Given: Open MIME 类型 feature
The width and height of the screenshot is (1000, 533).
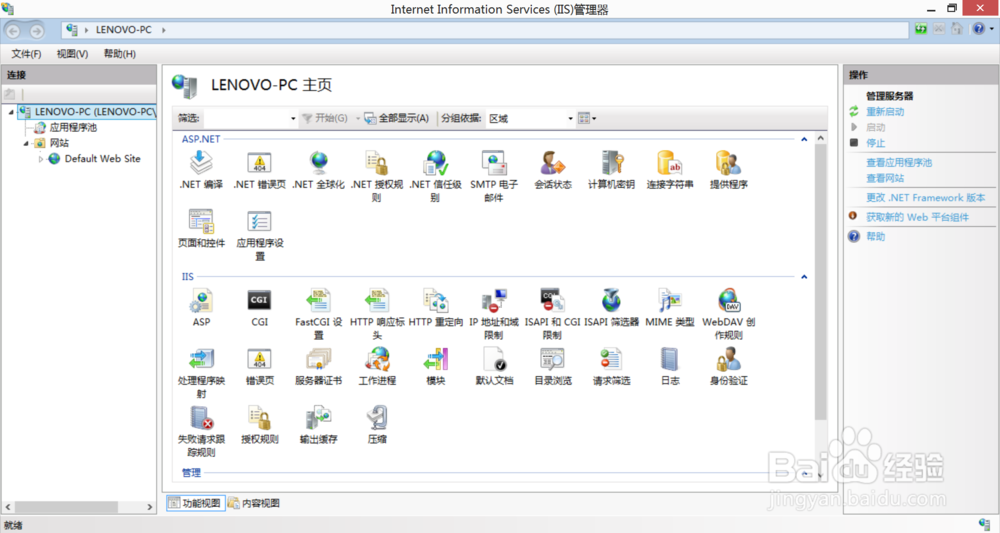Looking at the screenshot, I should [670, 307].
